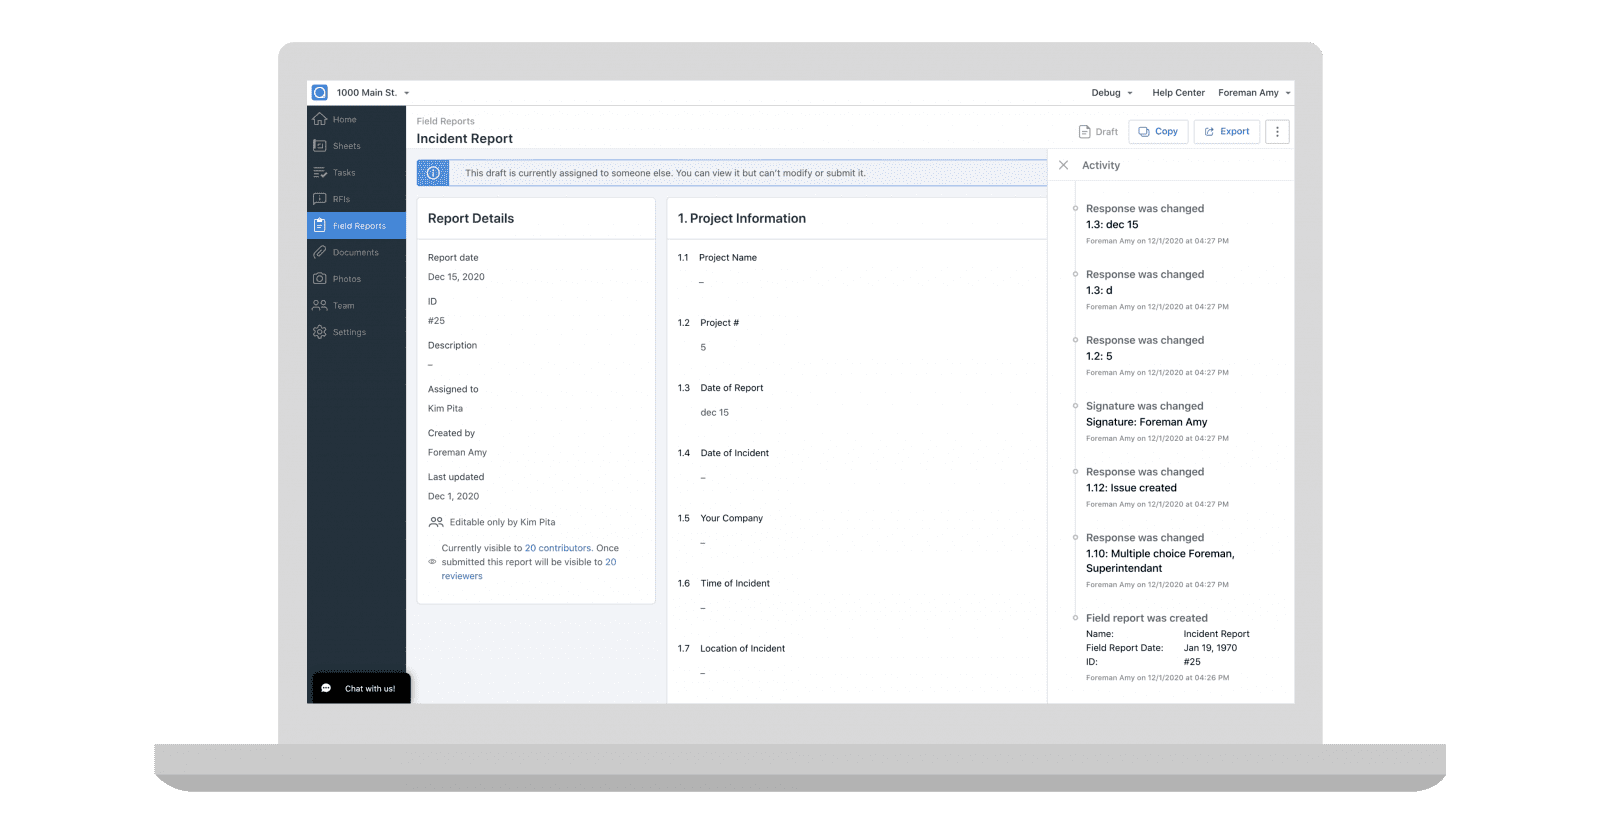
Task: Click the Export button
Action: [1226, 132]
